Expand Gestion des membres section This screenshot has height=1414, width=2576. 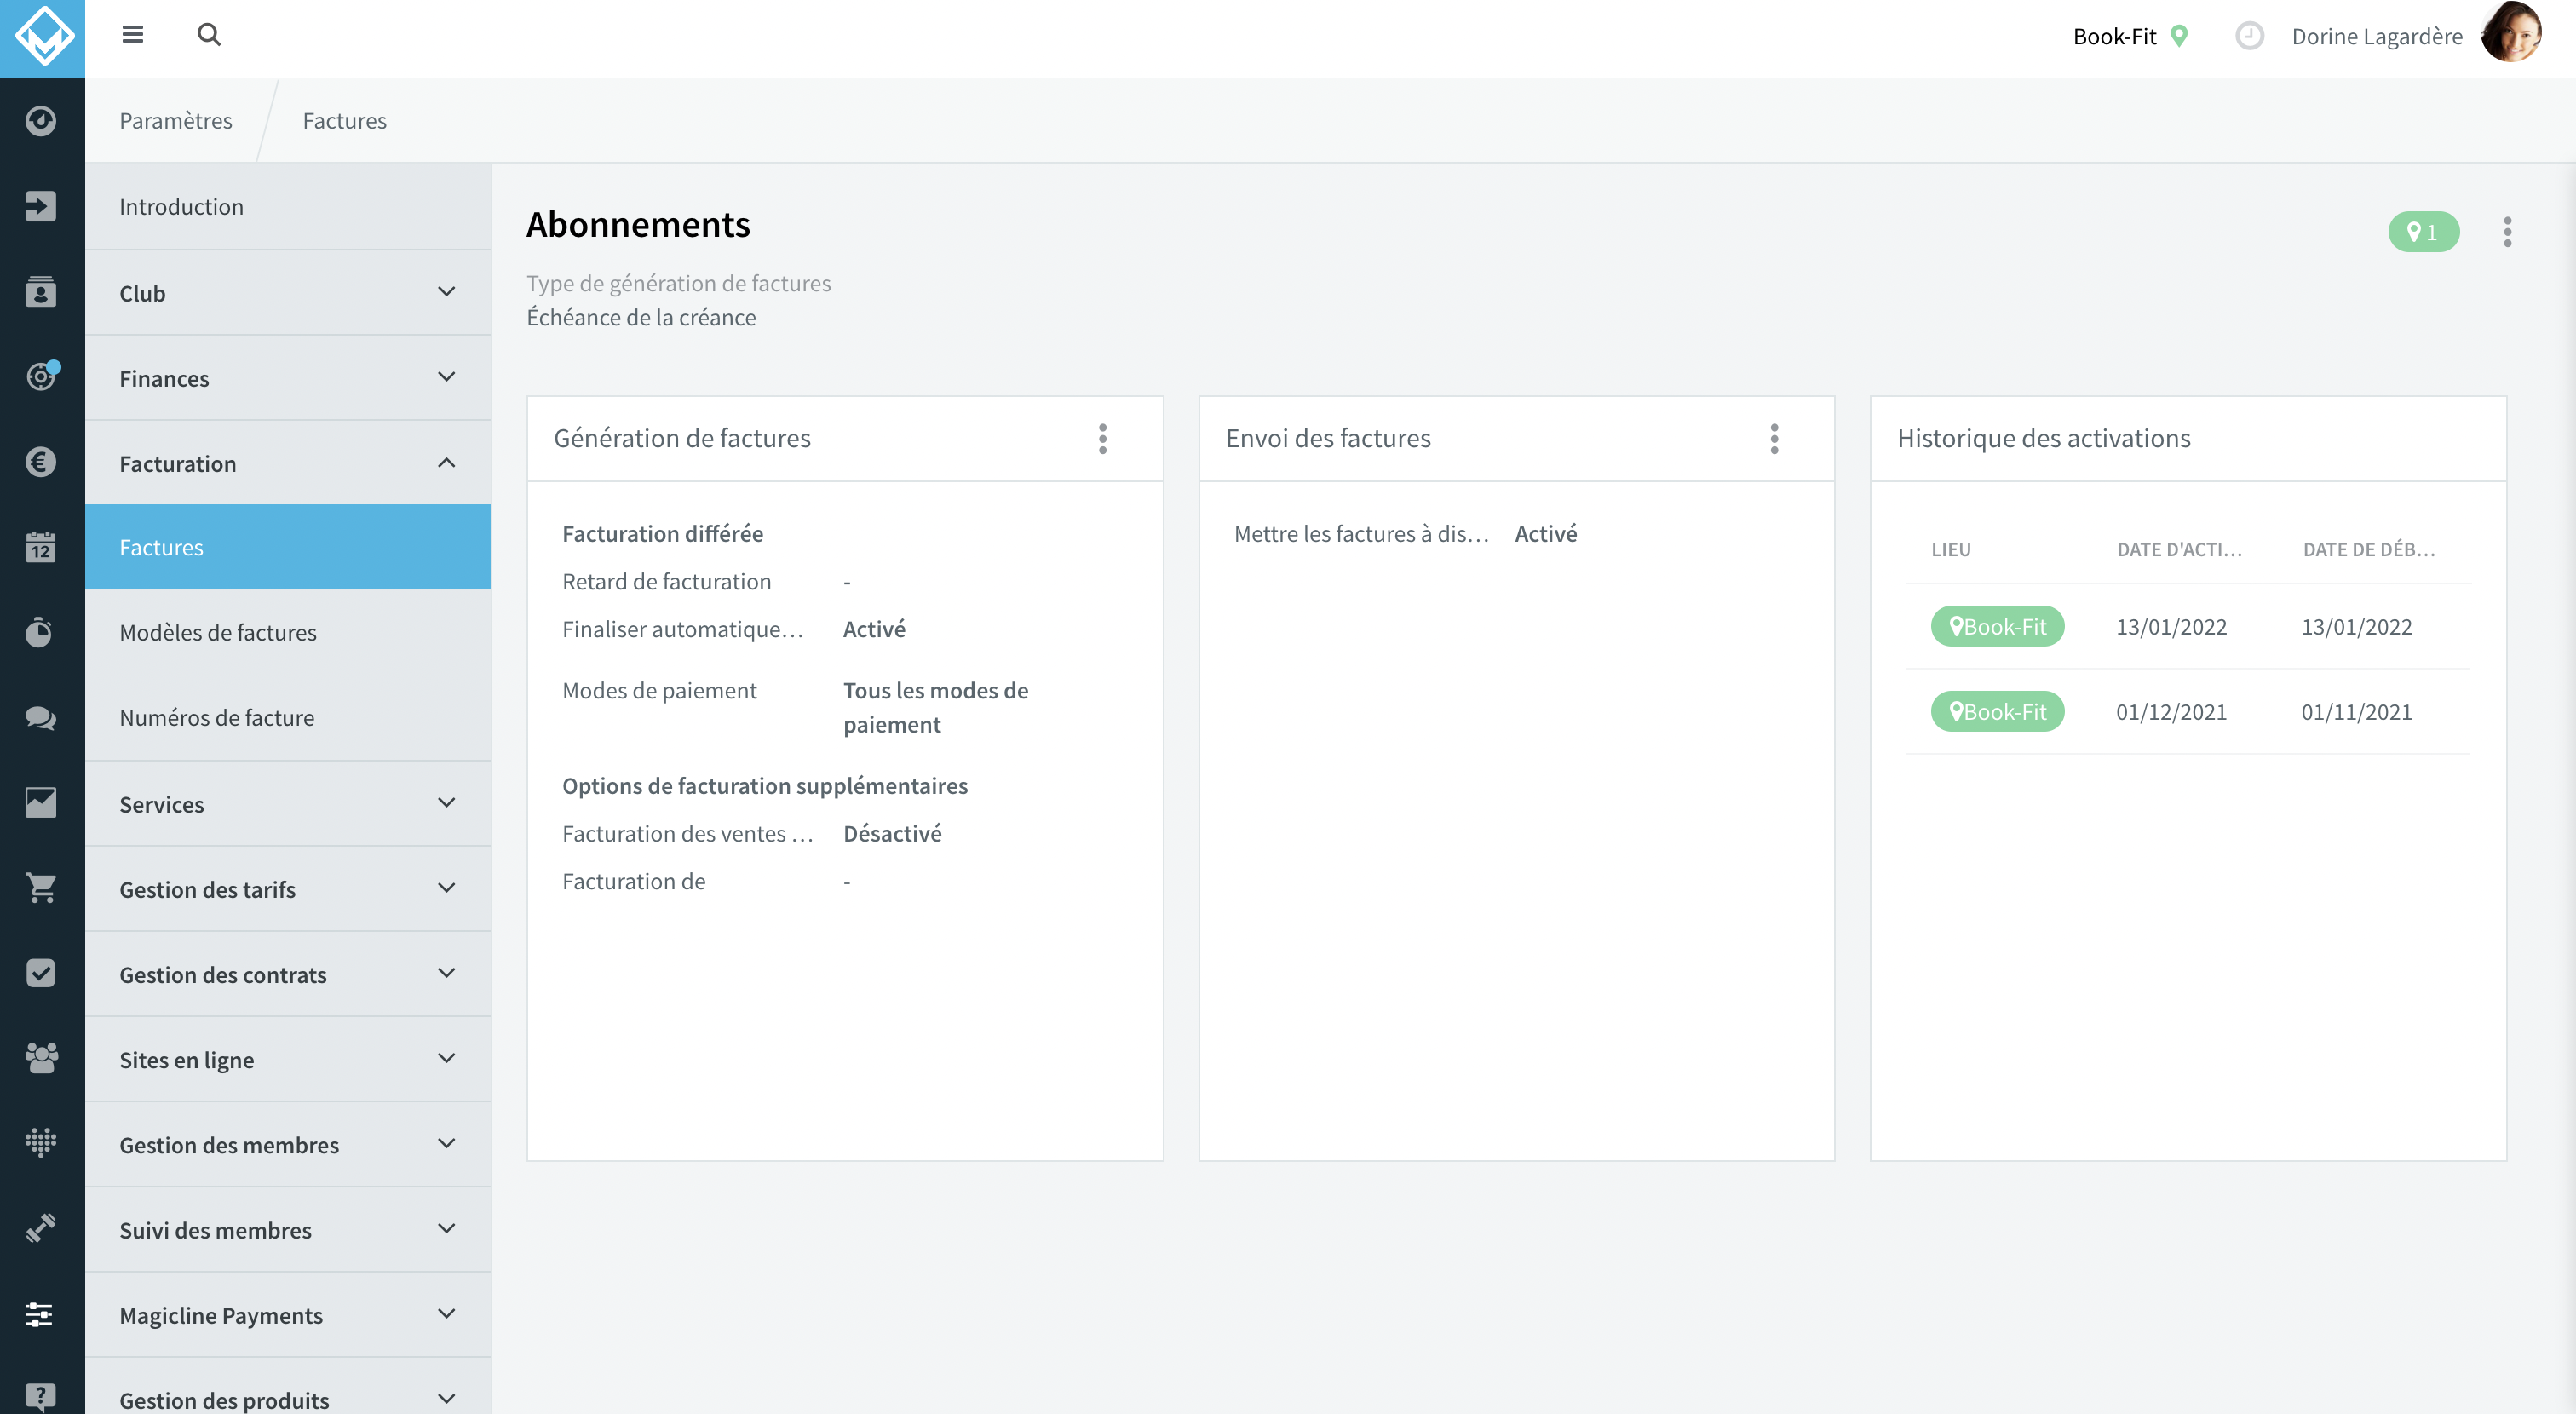click(288, 1144)
